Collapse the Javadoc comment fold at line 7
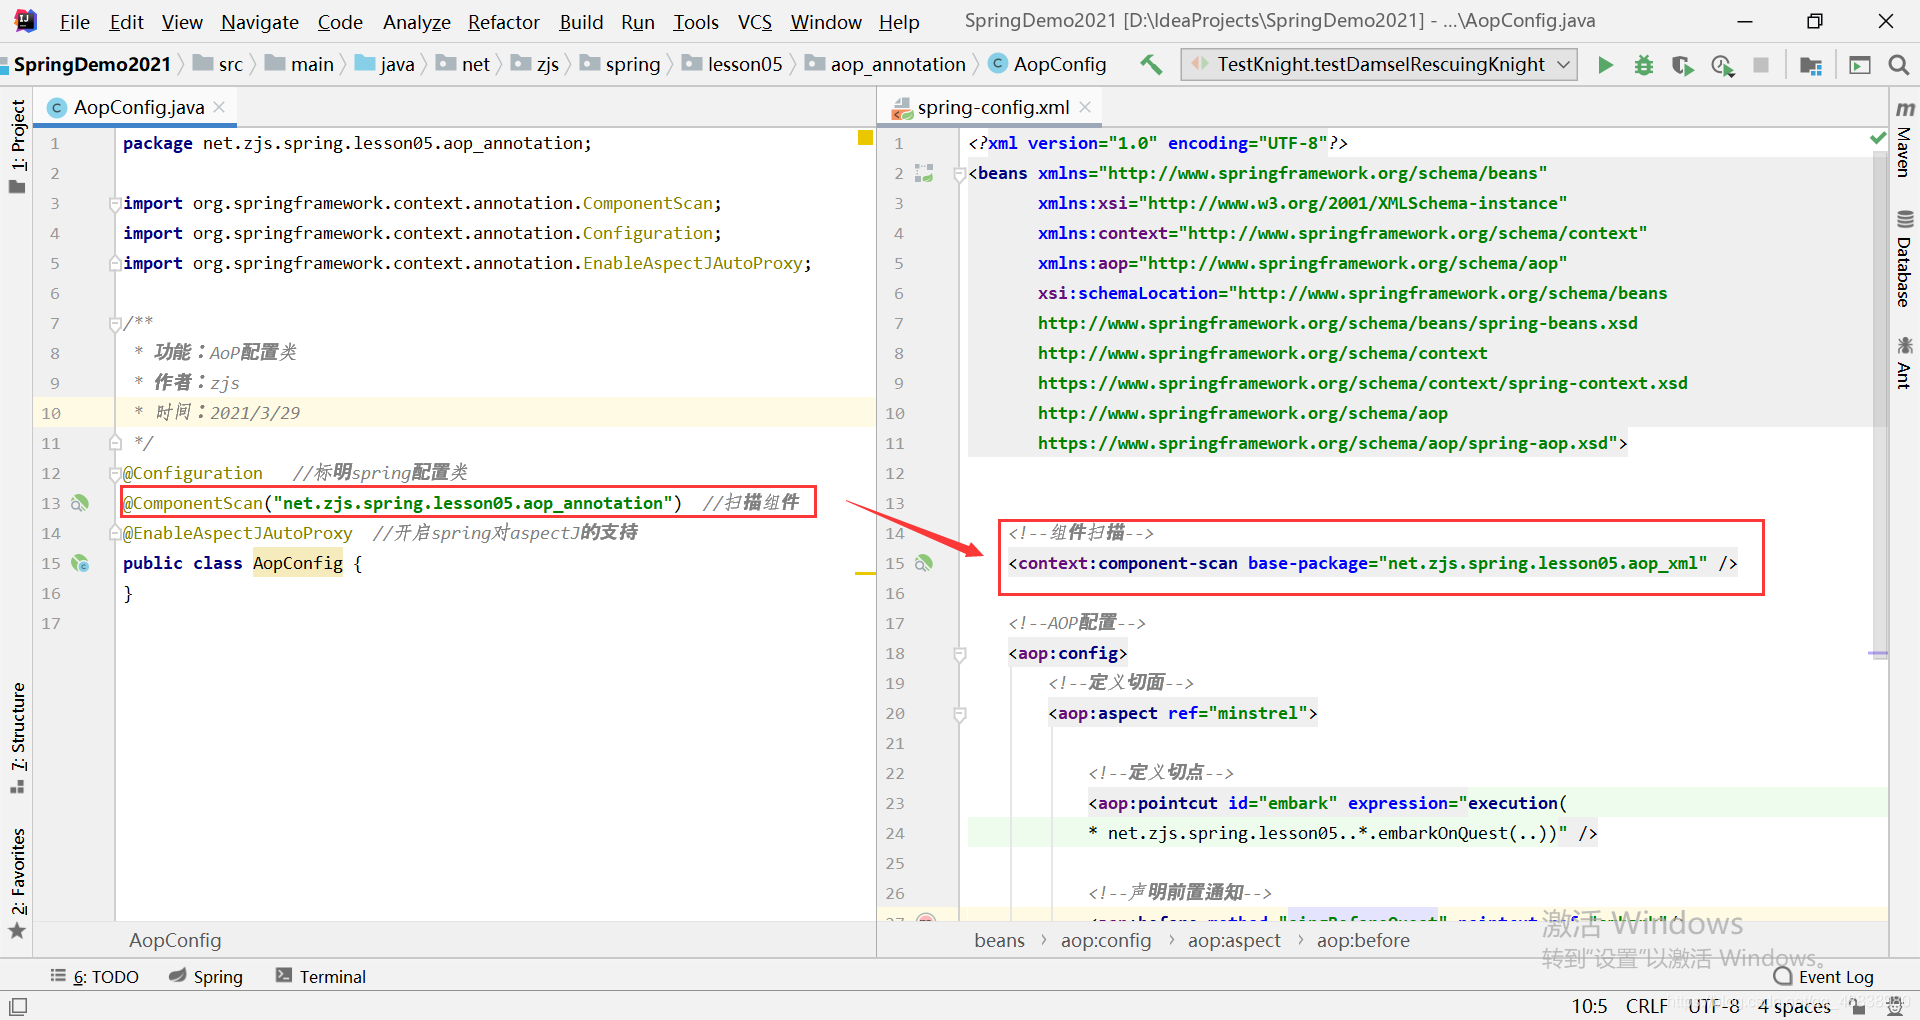This screenshot has width=1920, height=1020. click(115, 324)
